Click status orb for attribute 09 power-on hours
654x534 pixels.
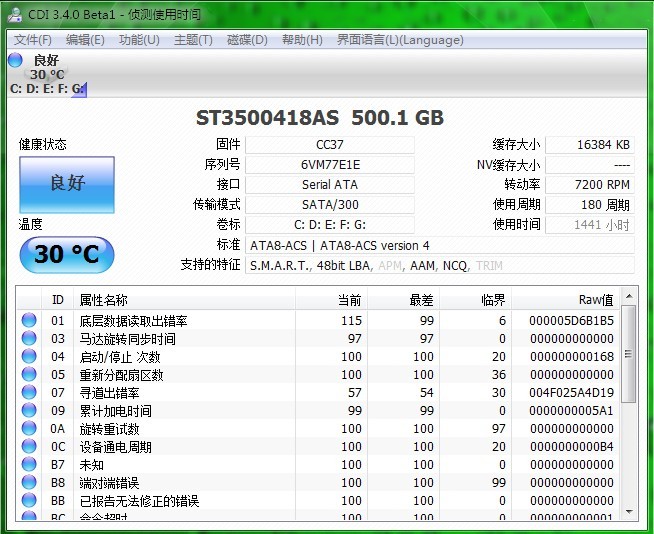click(29, 411)
